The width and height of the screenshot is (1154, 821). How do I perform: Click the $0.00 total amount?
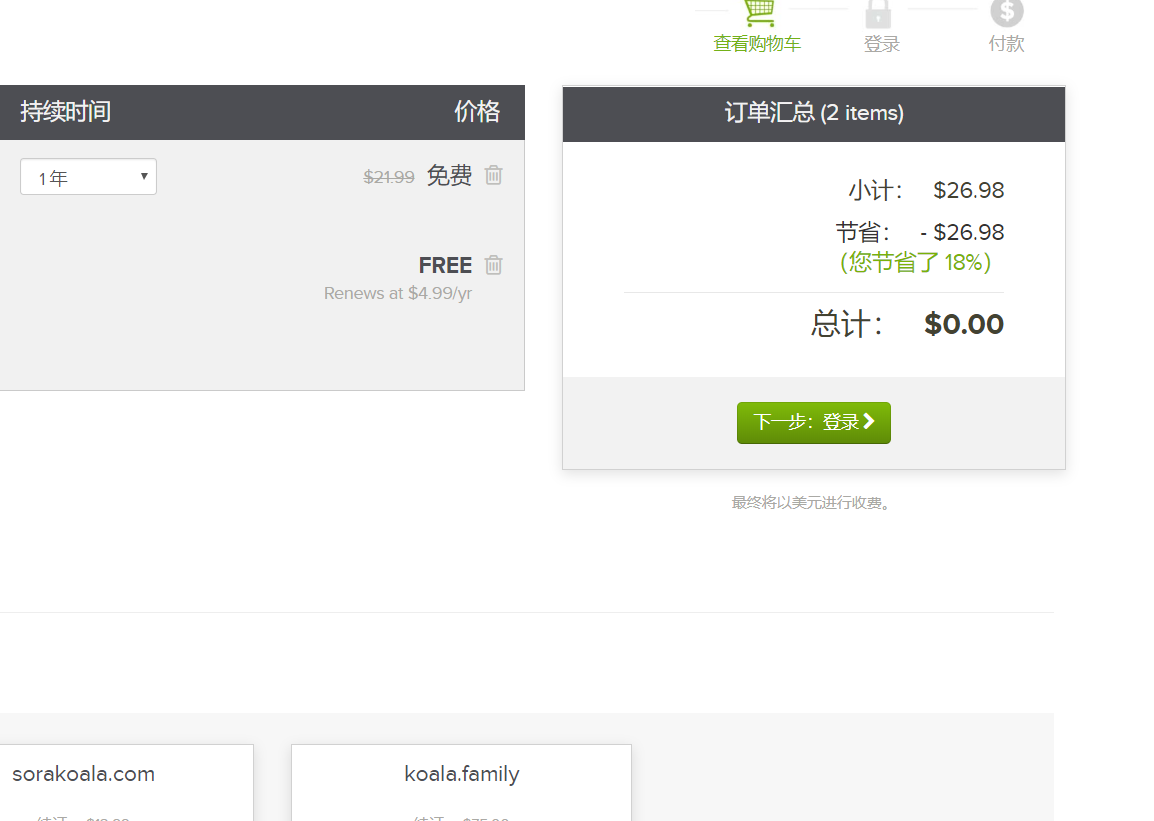(963, 323)
